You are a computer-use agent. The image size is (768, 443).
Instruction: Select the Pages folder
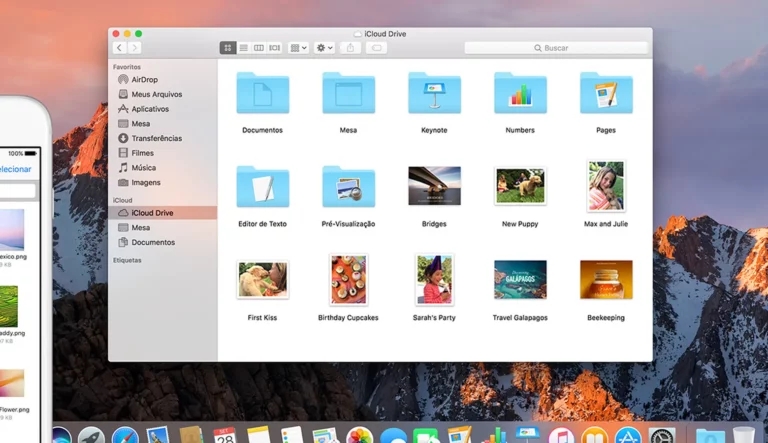click(606, 93)
